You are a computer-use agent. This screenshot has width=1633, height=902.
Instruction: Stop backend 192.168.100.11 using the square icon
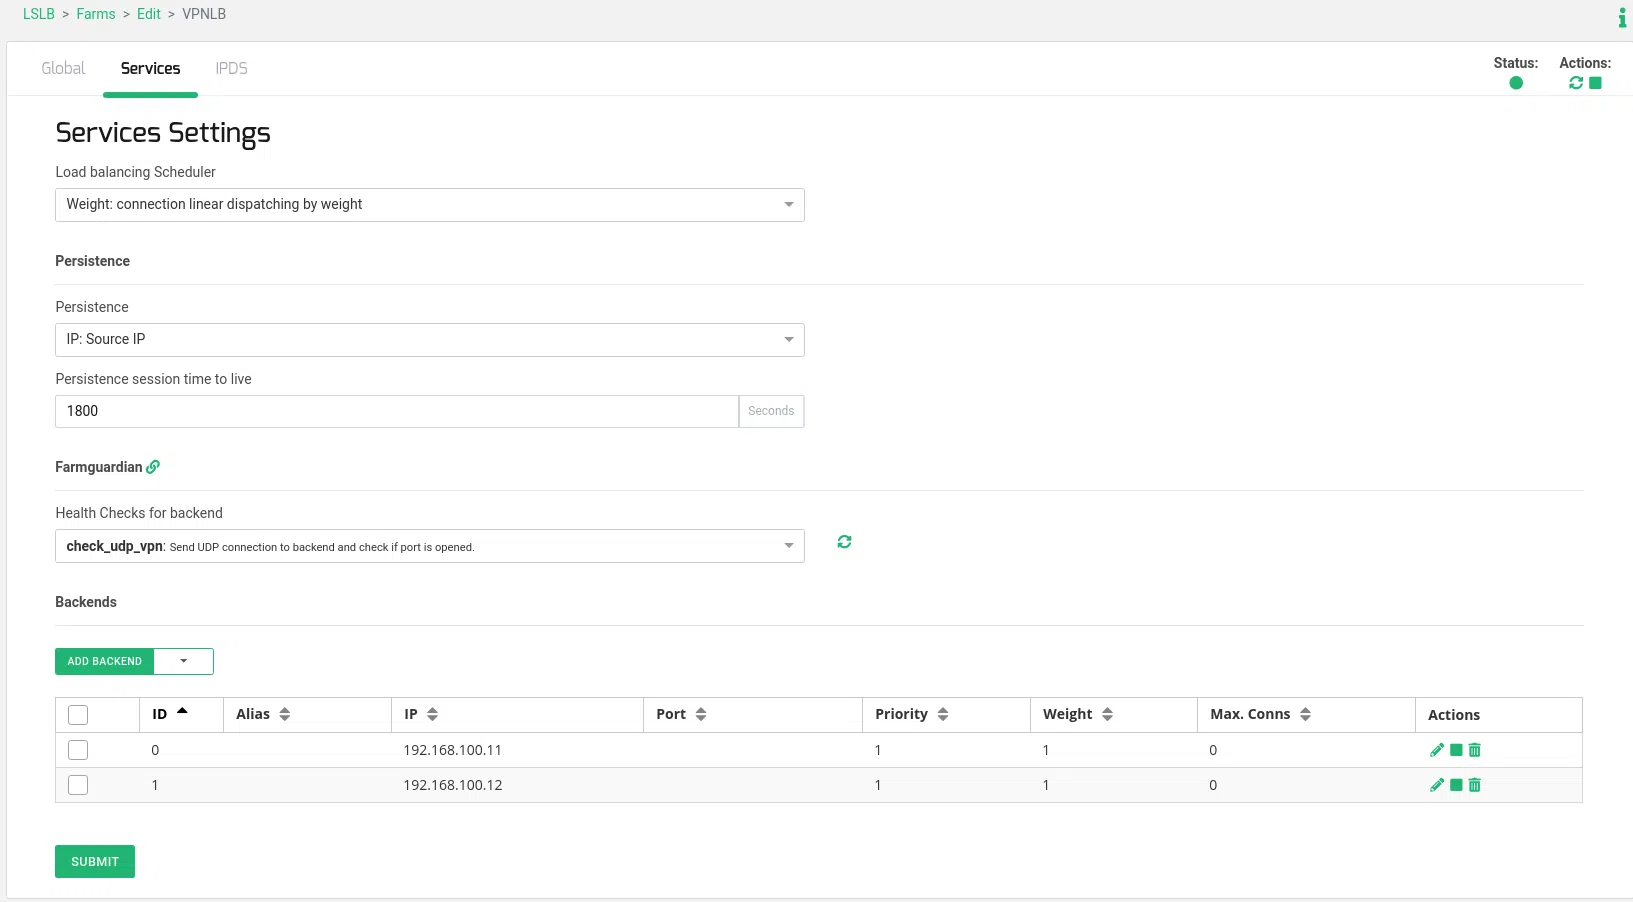tap(1456, 750)
